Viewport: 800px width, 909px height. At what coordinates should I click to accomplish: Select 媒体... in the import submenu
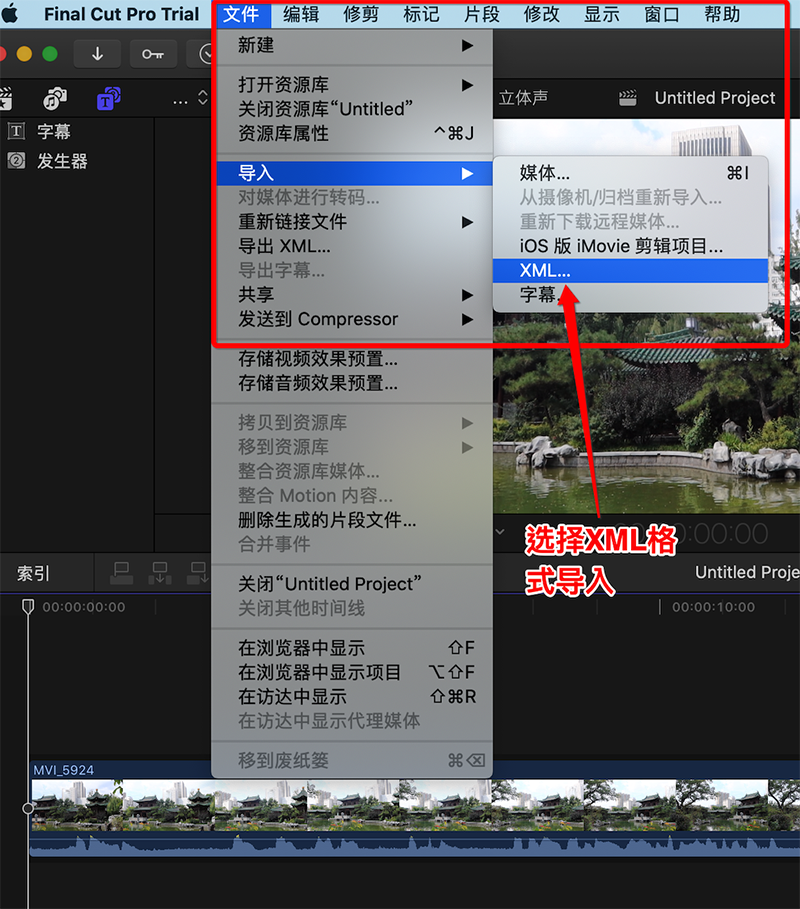[x=545, y=173]
